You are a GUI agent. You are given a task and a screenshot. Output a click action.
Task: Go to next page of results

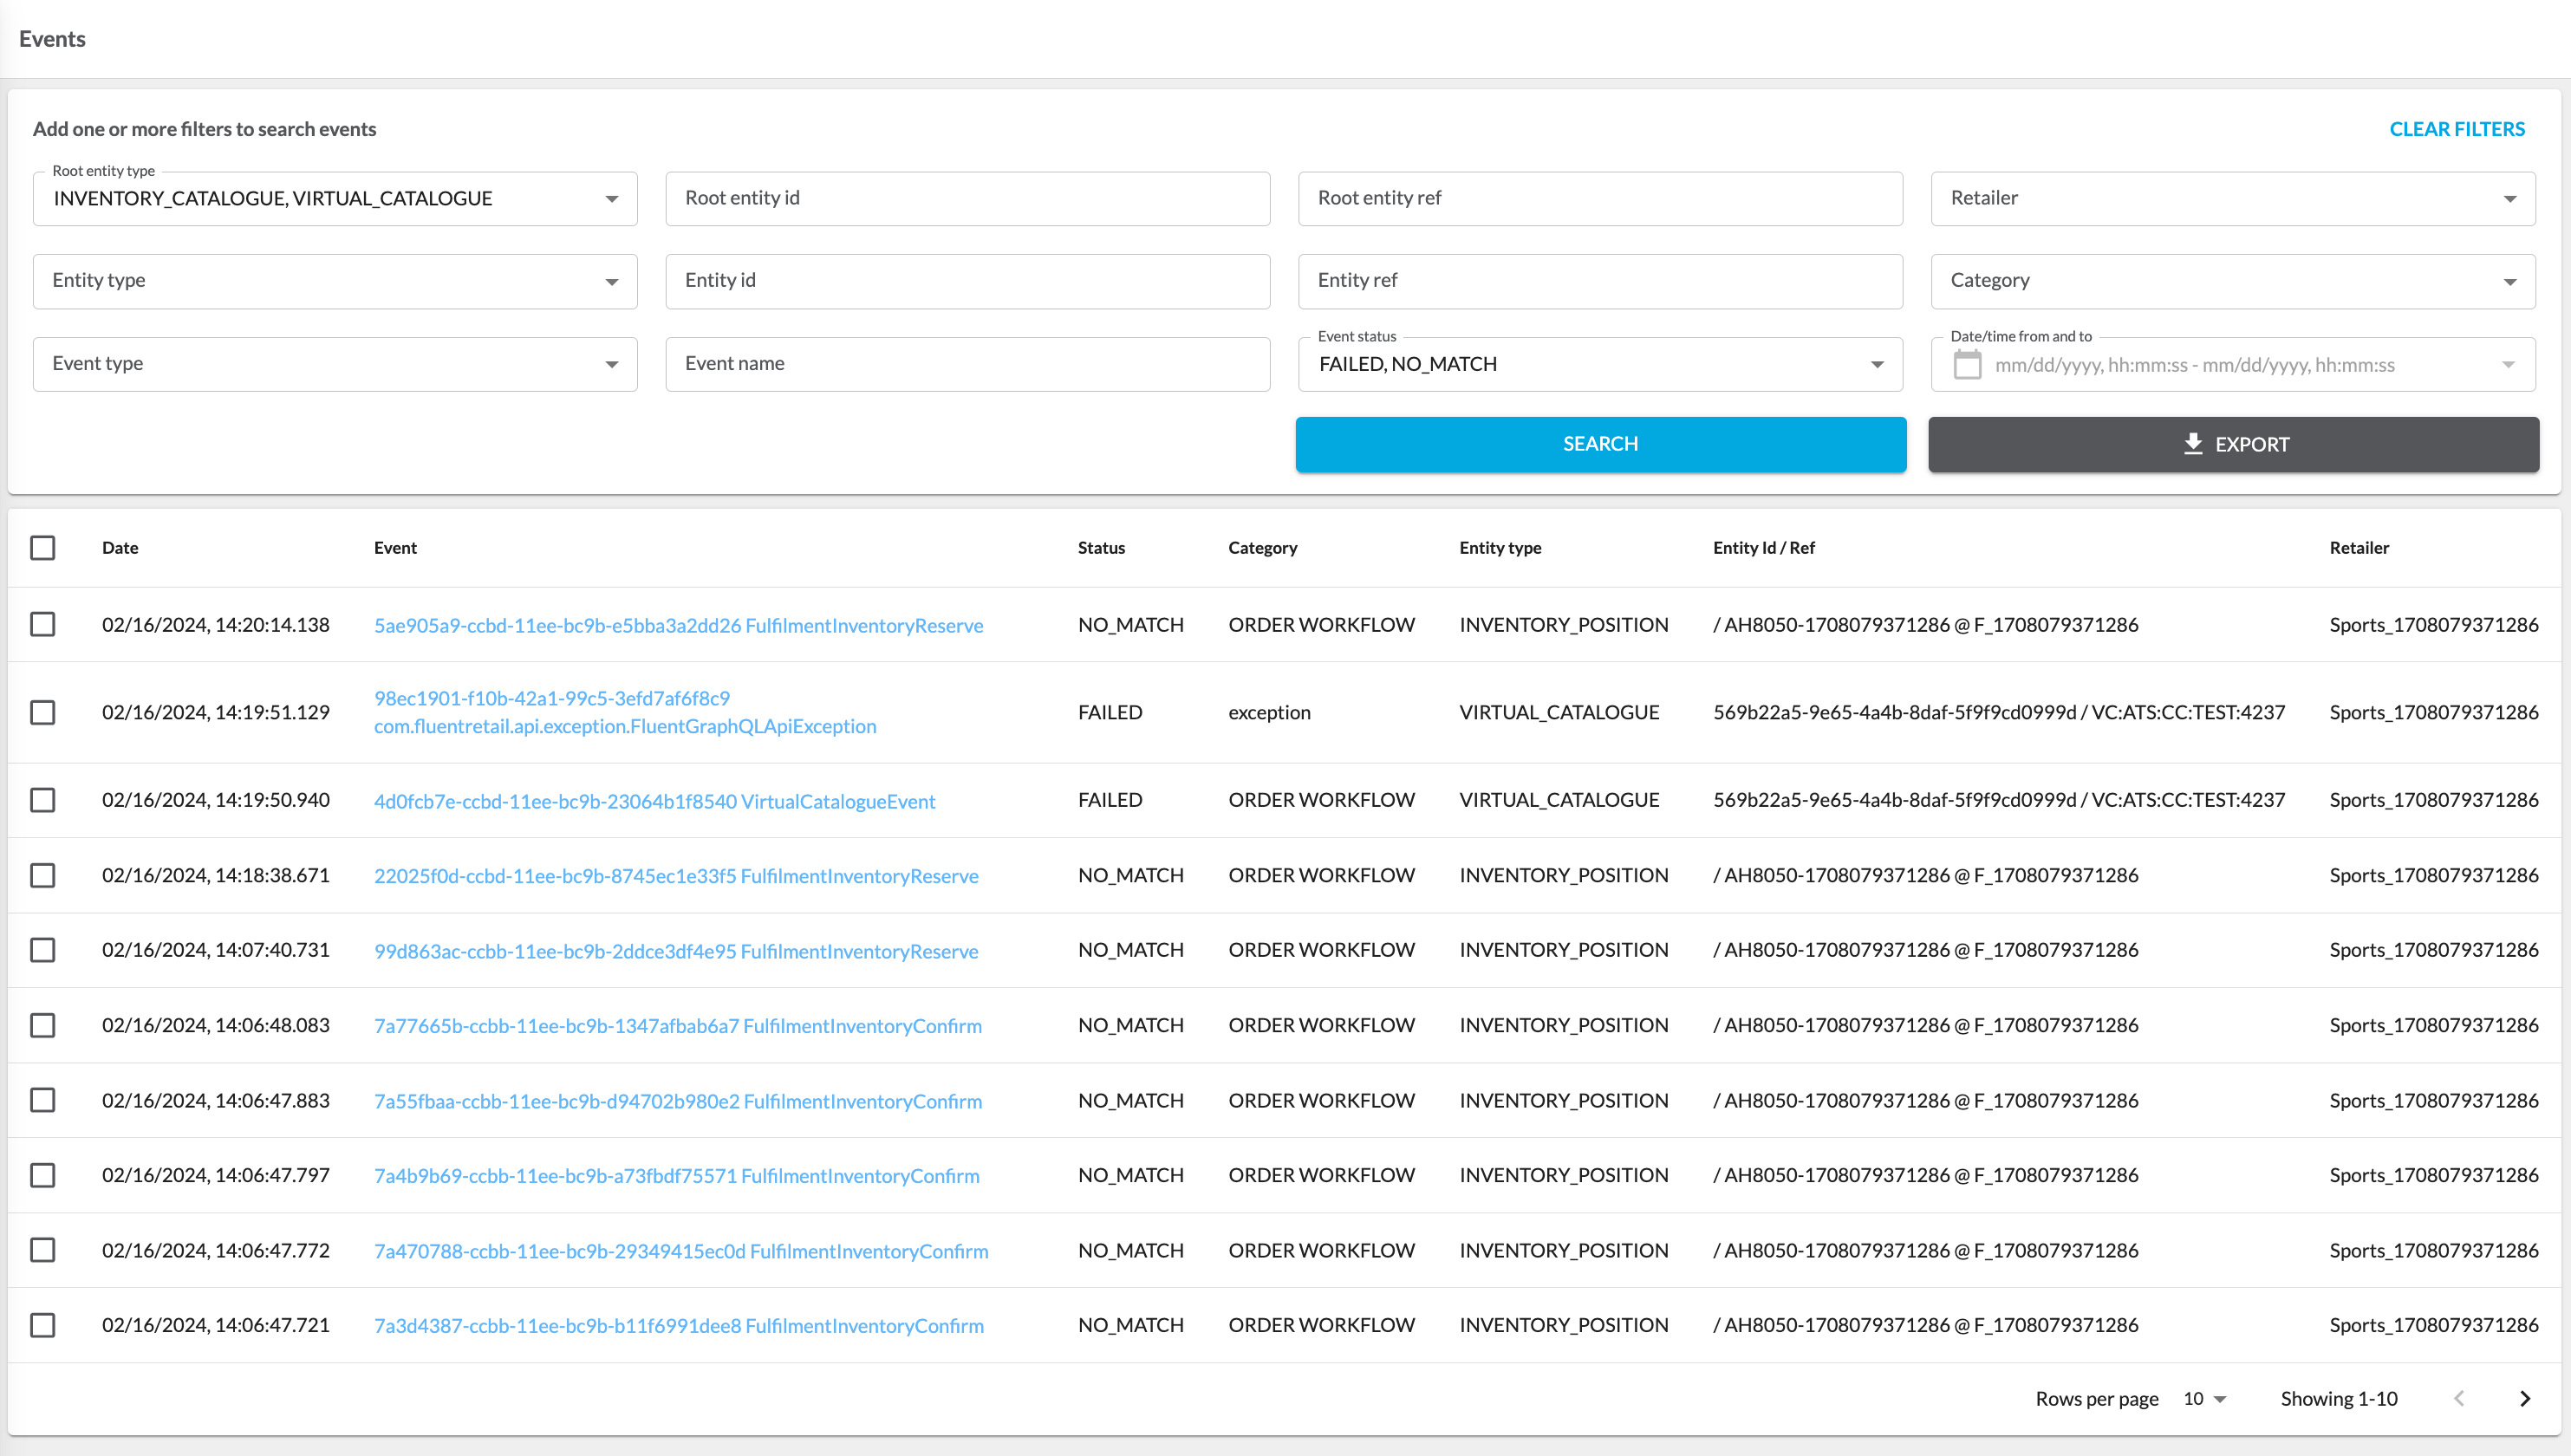tap(2524, 1398)
